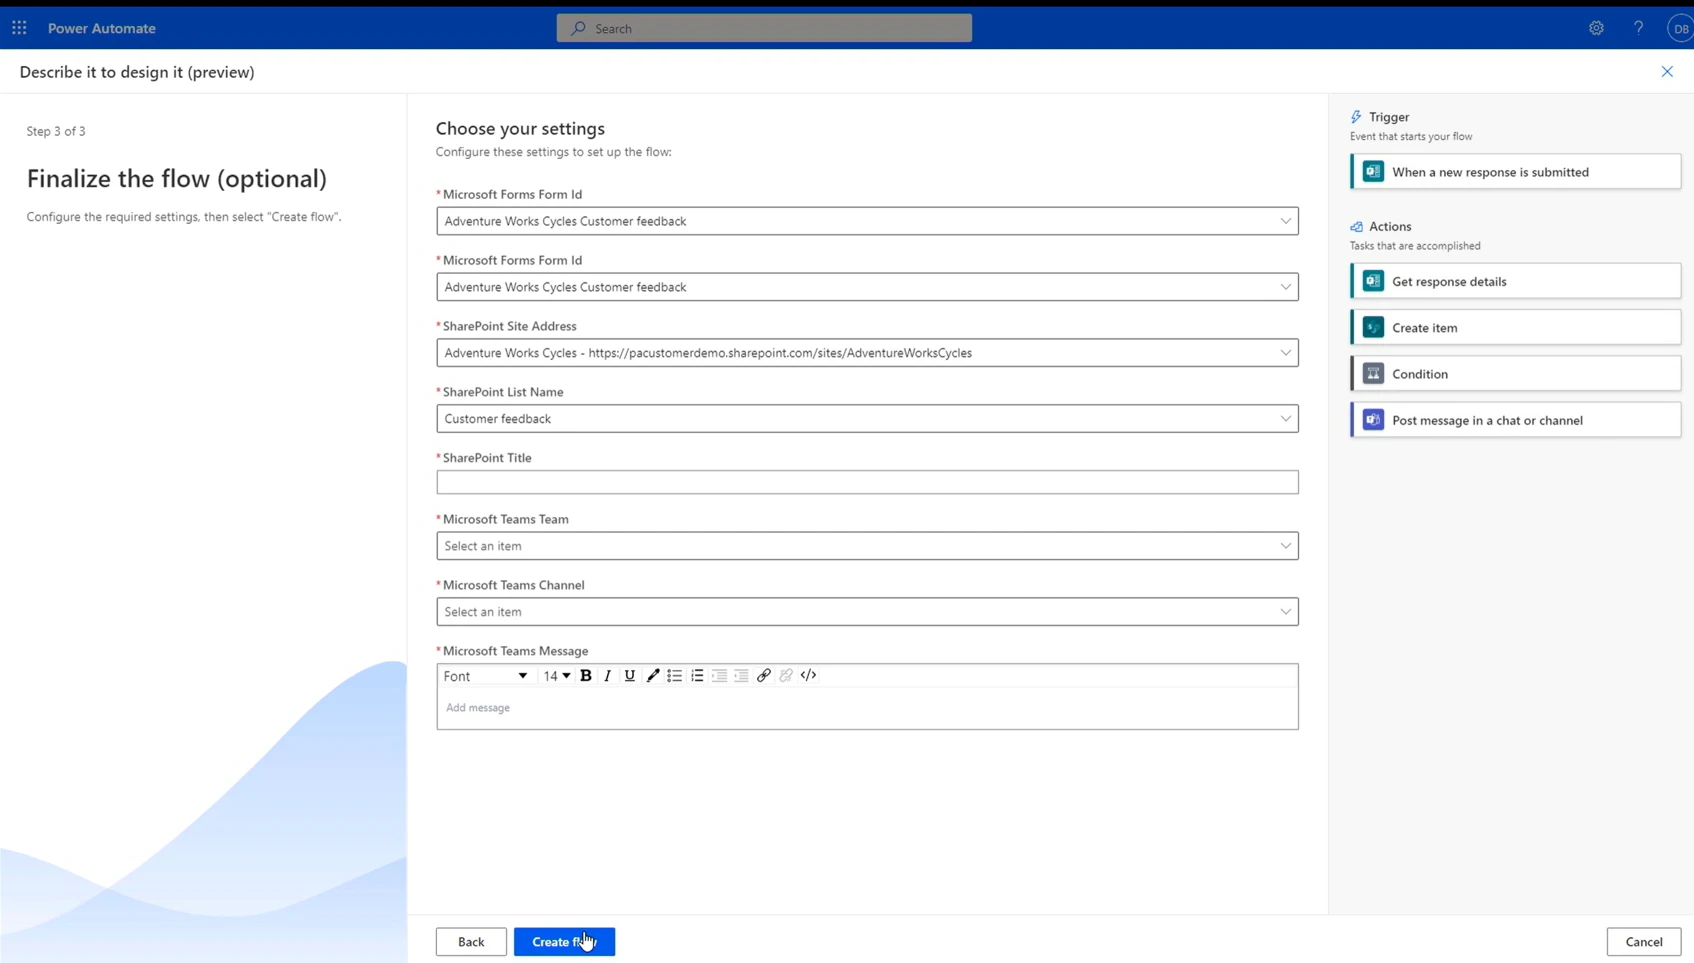
Task: Cancel the flow setup
Action: (1643, 942)
